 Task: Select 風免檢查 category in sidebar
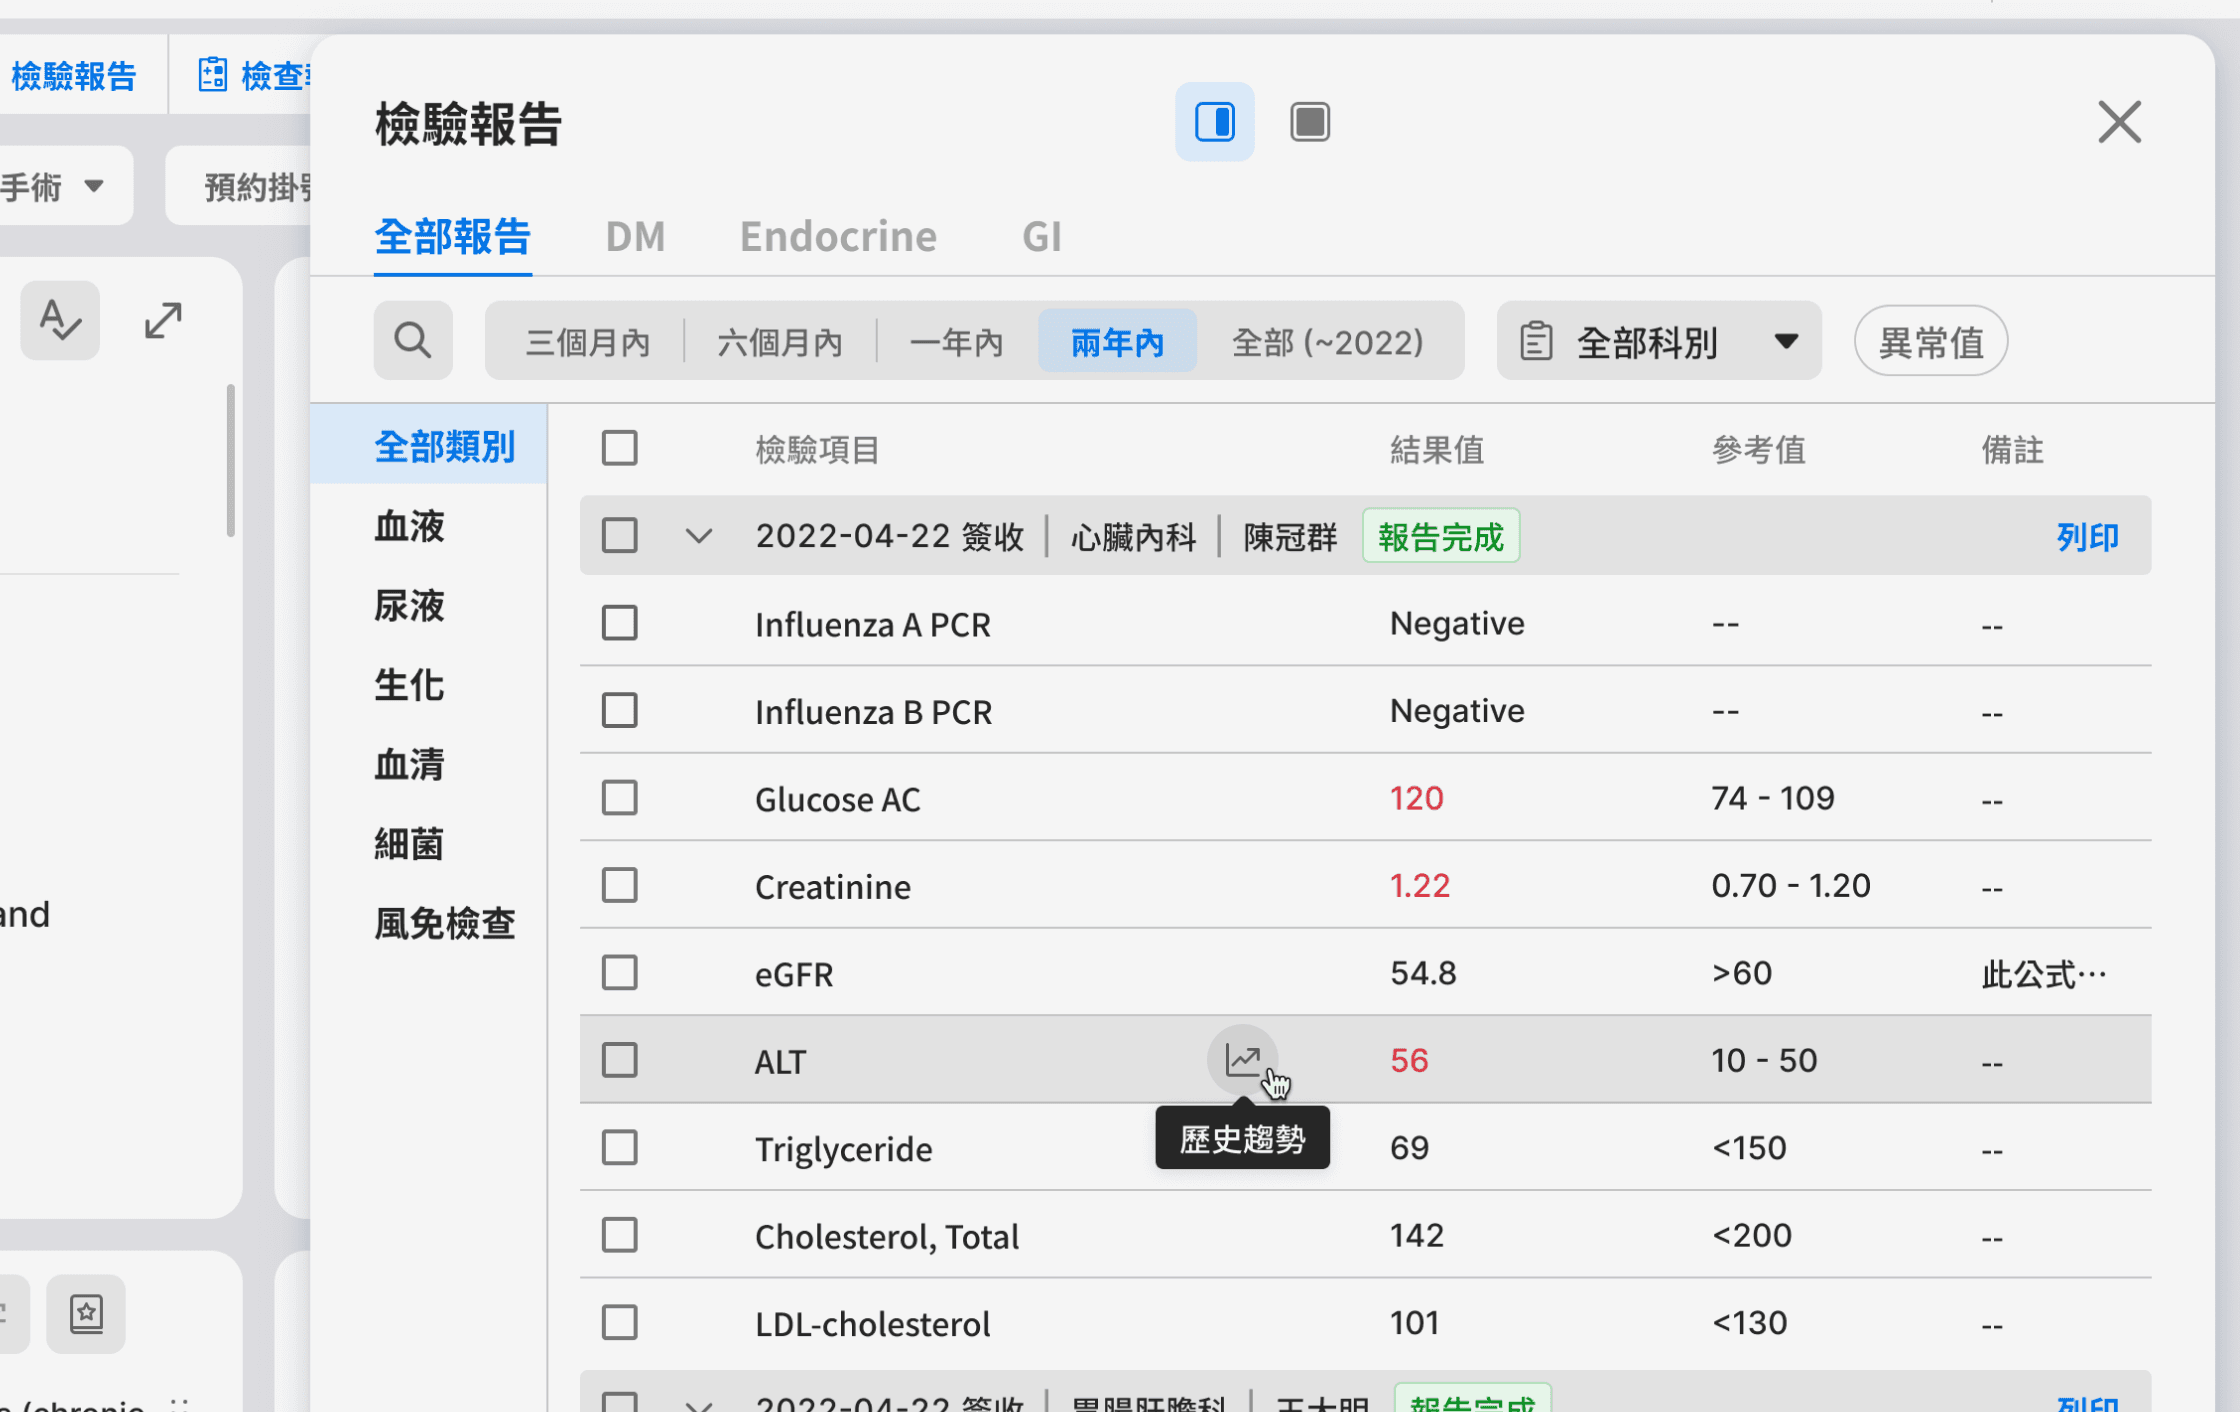tap(444, 923)
